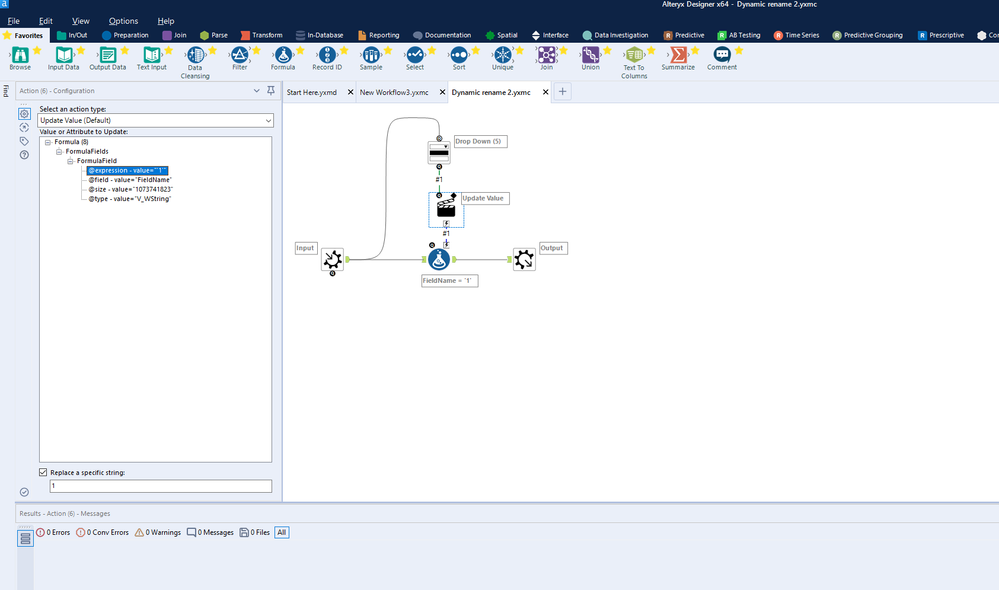Select the Action clapperboard tool on canvas

tap(446, 208)
